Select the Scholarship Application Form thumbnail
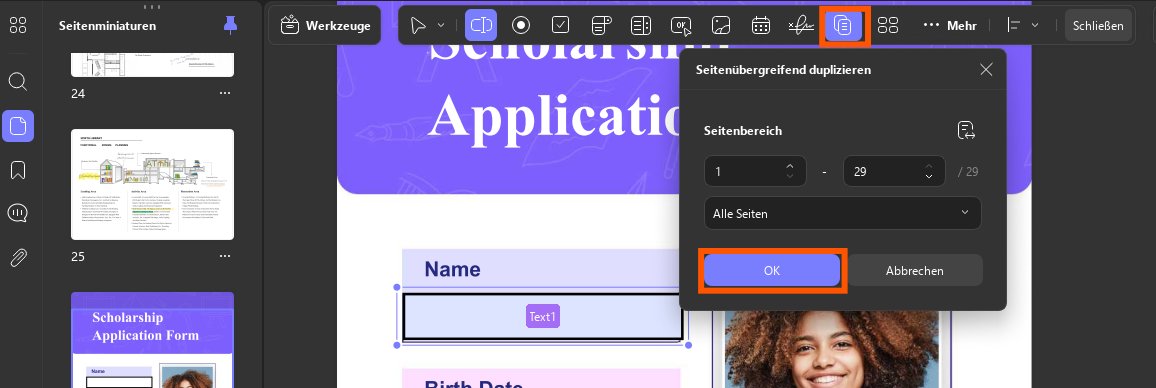The image size is (1156, 388). point(153,340)
